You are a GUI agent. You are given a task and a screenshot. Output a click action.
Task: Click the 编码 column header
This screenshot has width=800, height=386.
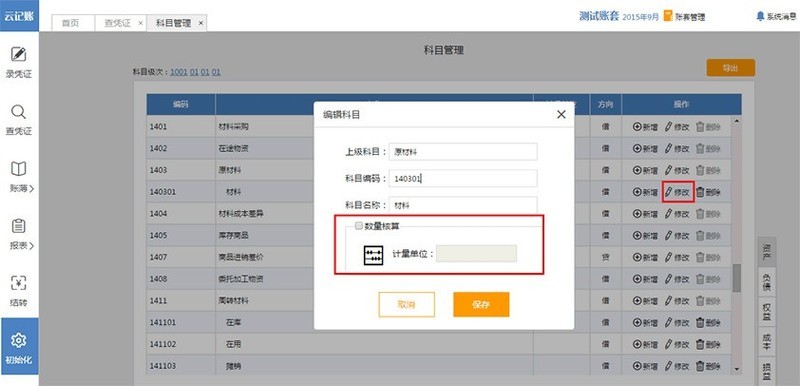tap(181, 105)
